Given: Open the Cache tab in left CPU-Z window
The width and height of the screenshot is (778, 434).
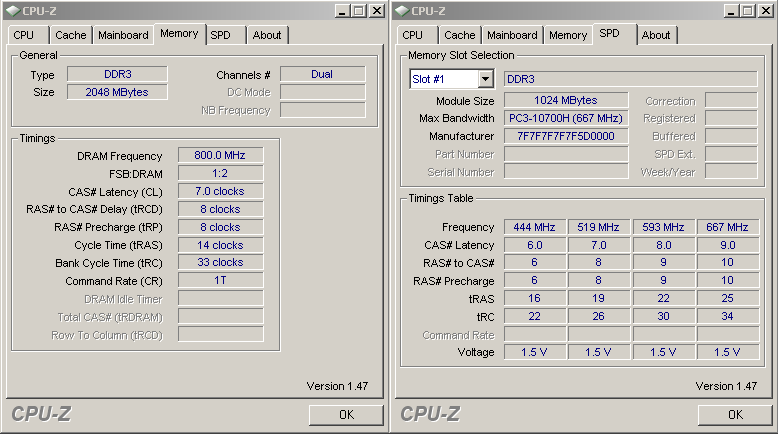Looking at the screenshot, I should point(70,35).
